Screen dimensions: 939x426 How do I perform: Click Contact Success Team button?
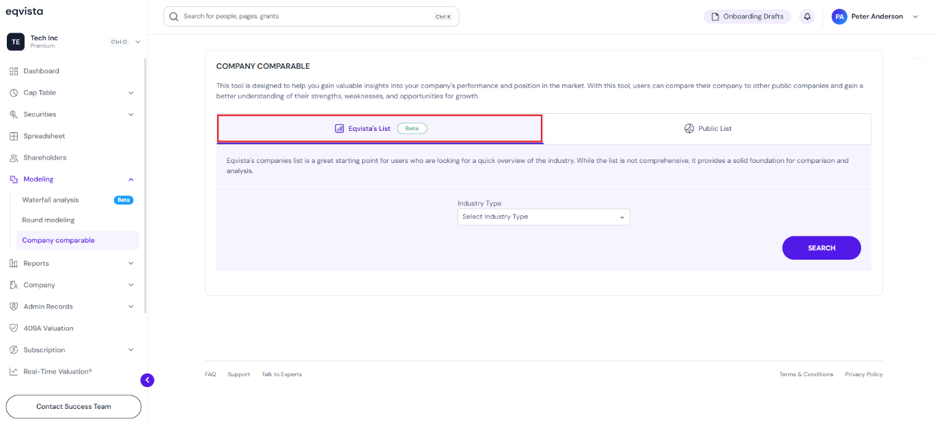[x=74, y=406]
